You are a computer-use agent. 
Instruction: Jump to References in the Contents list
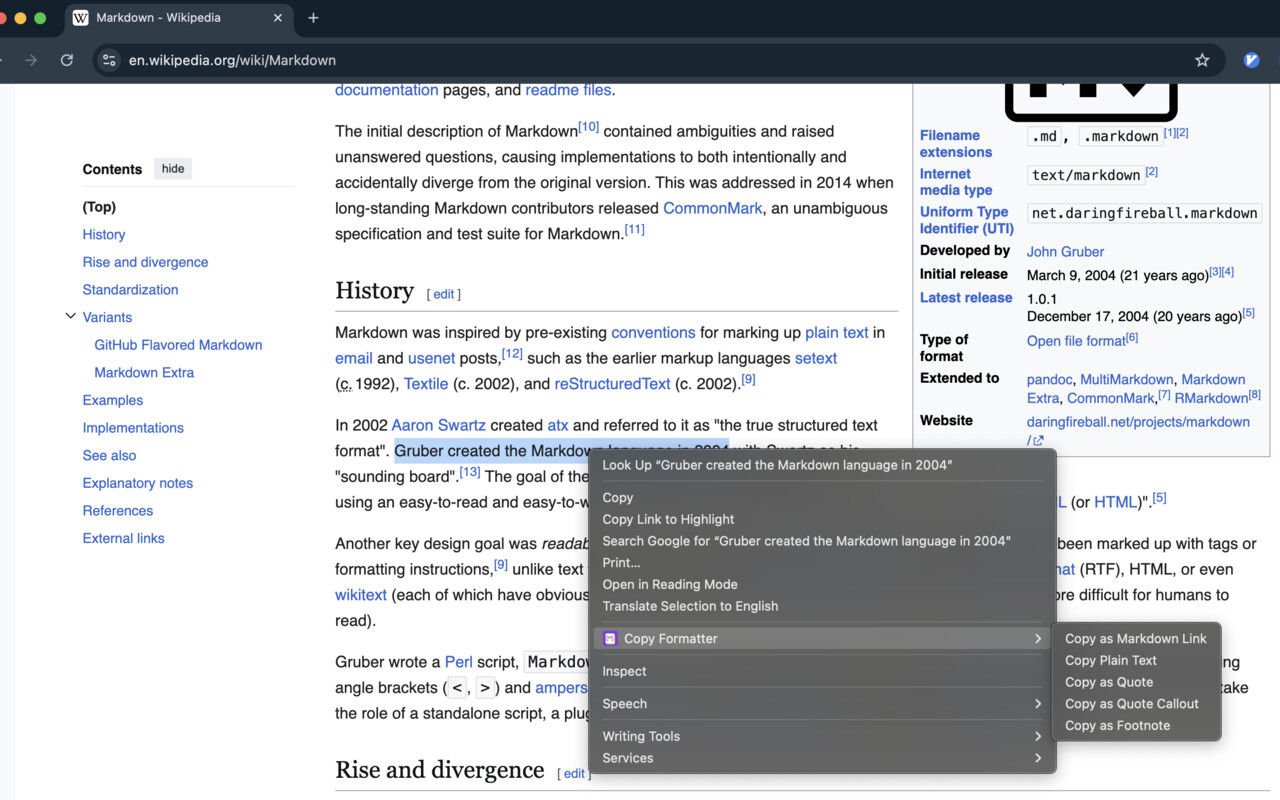[x=118, y=510]
